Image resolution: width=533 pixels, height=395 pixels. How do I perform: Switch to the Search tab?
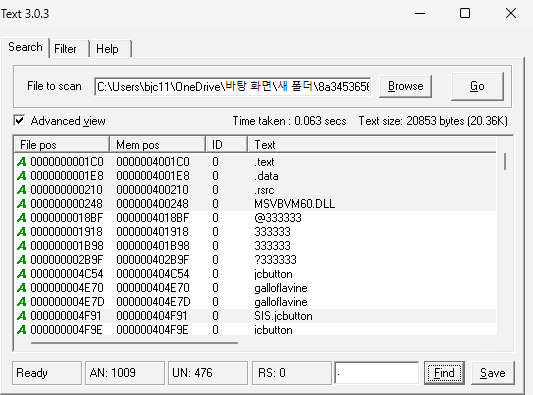tap(25, 47)
